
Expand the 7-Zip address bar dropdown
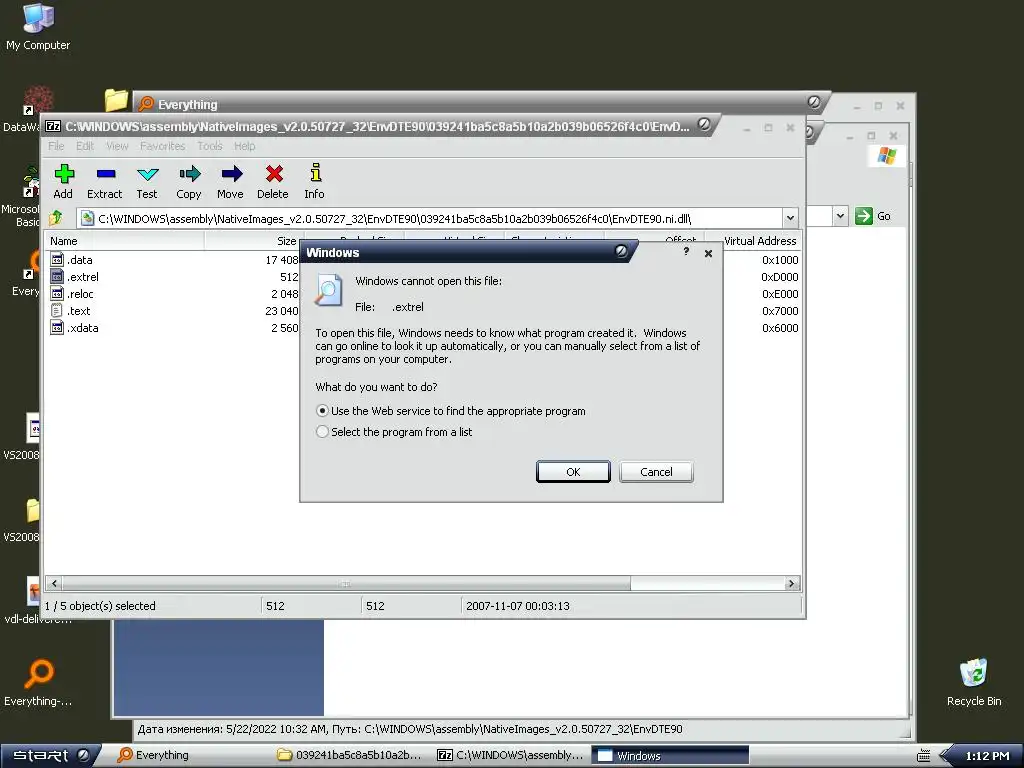(790, 218)
